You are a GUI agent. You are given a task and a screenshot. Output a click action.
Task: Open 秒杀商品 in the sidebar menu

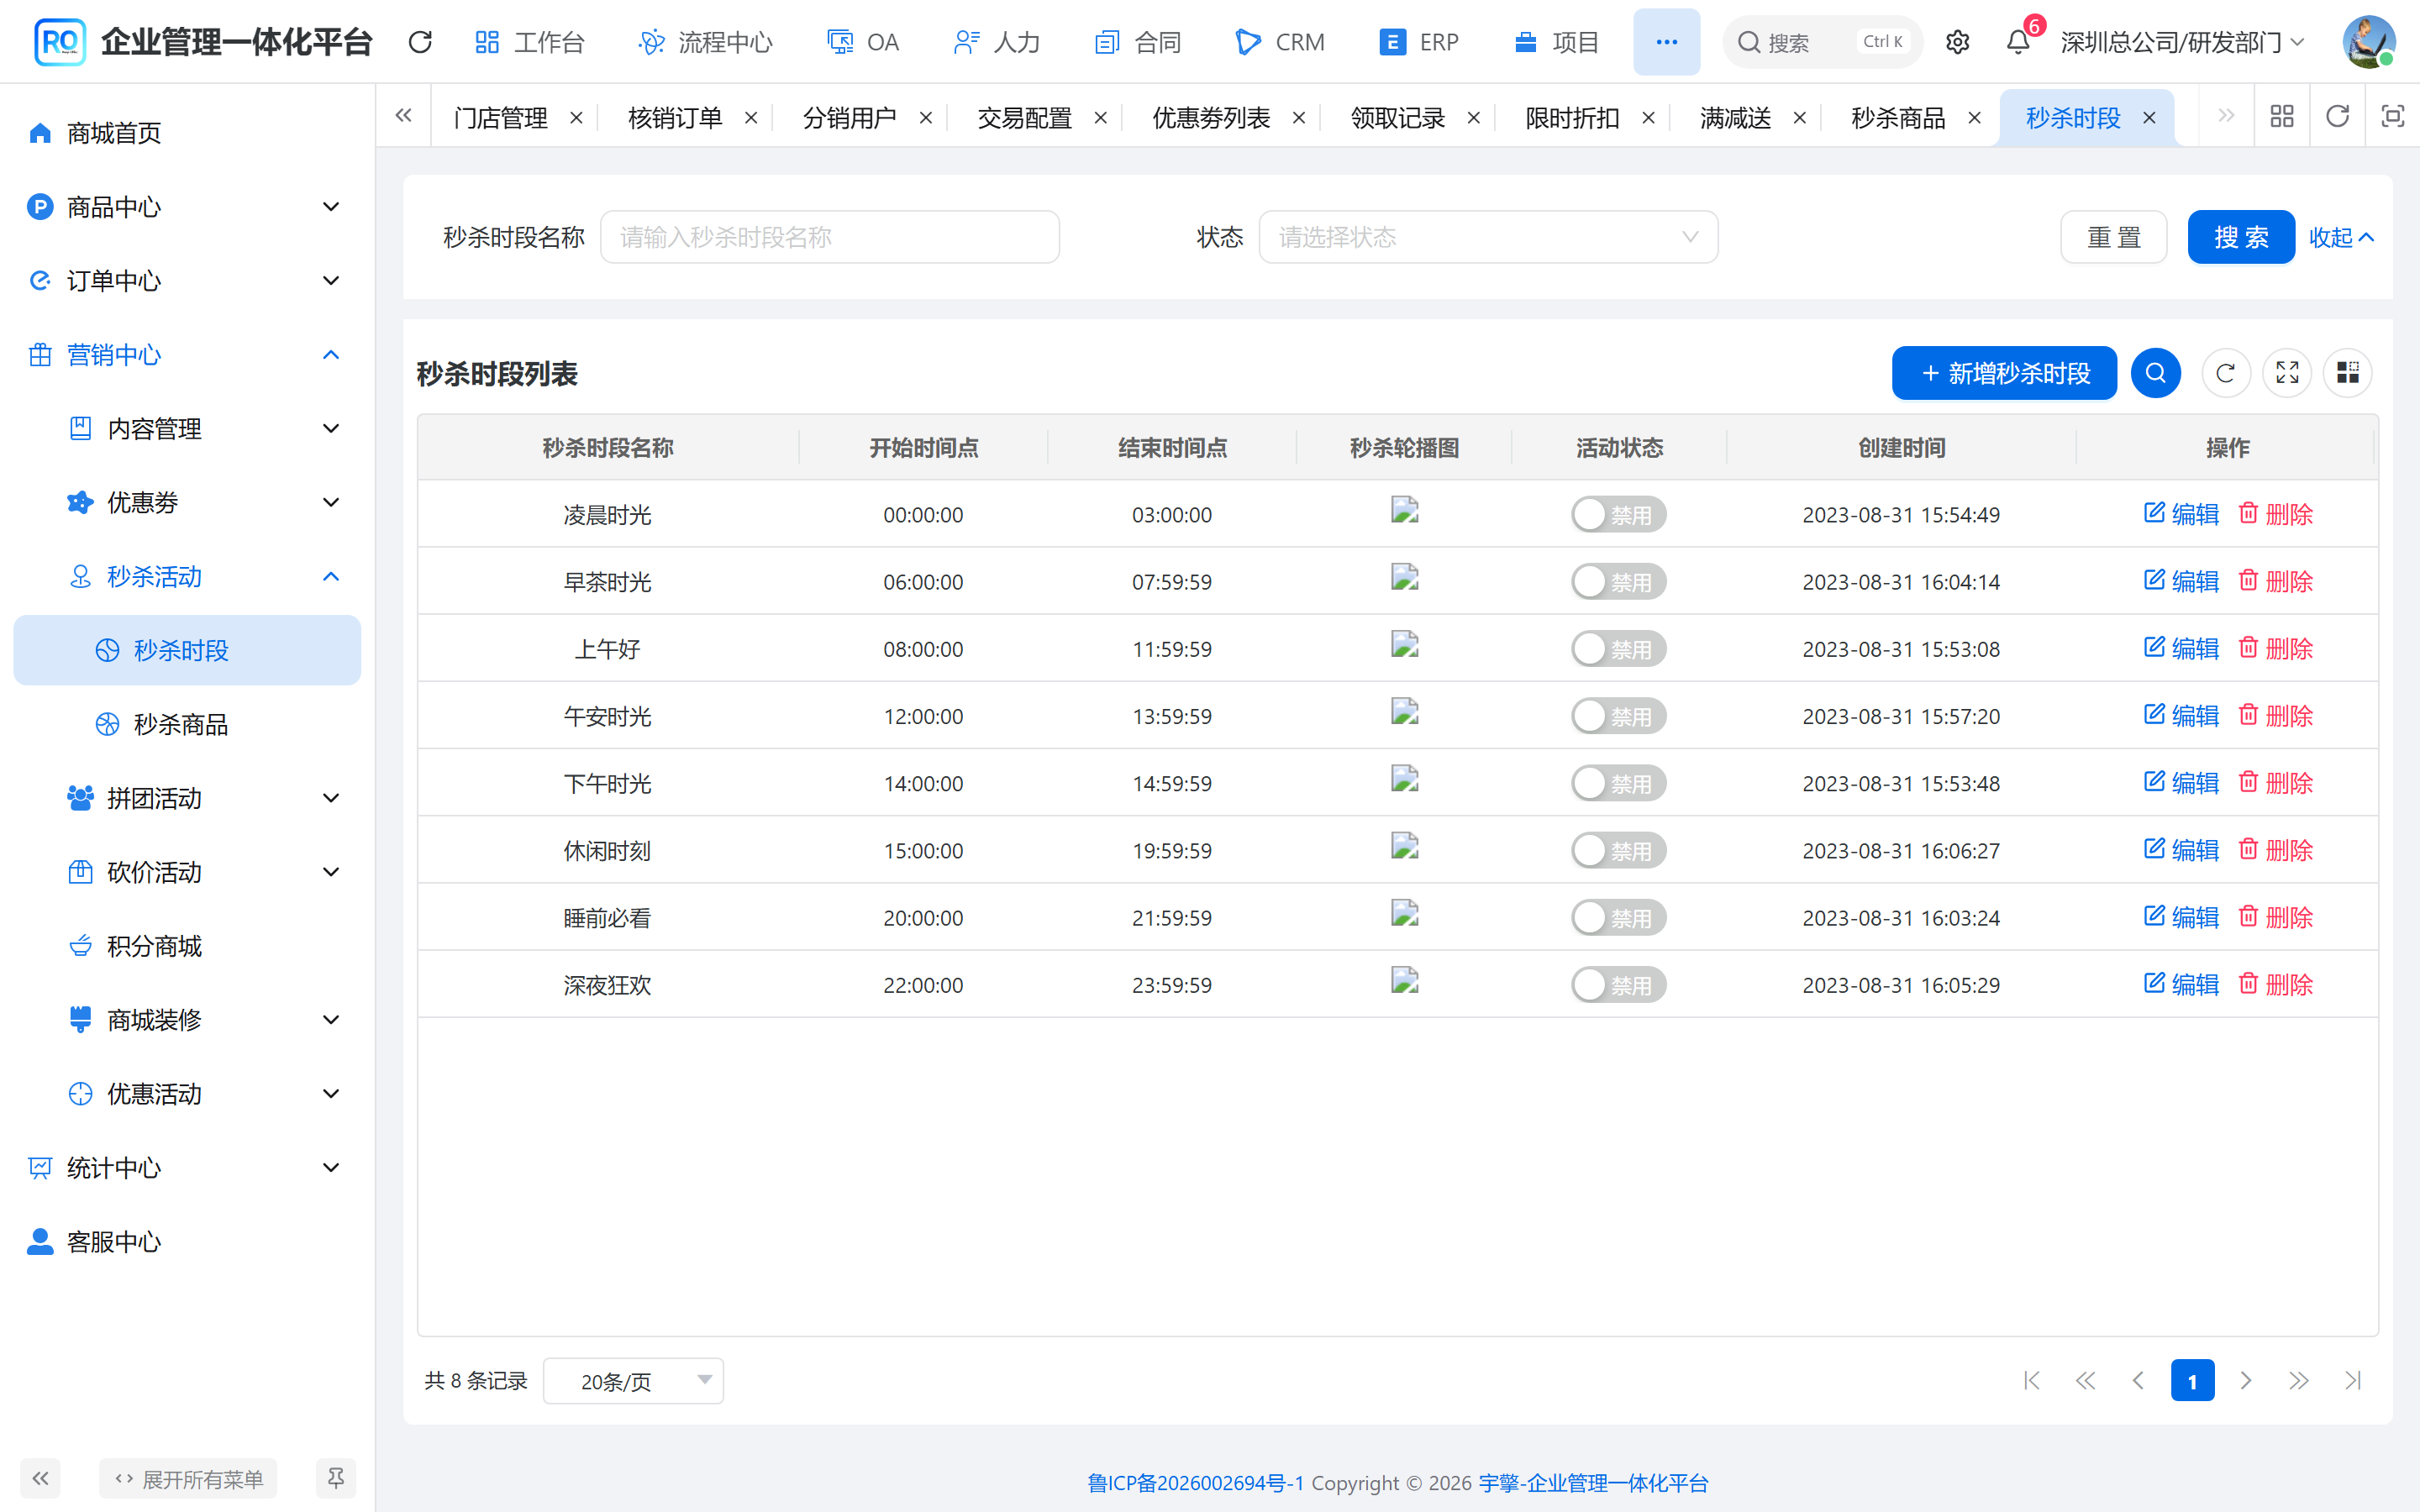[x=180, y=724]
